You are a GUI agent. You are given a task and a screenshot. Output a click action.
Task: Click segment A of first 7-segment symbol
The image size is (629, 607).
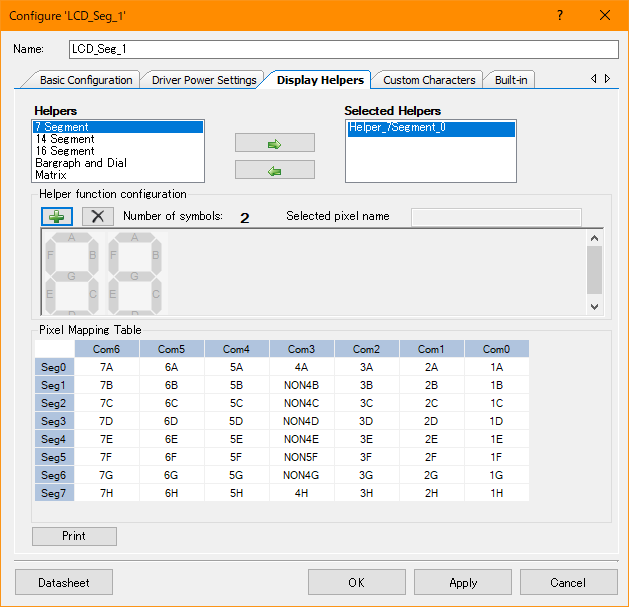pyautogui.click(x=71, y=237)
